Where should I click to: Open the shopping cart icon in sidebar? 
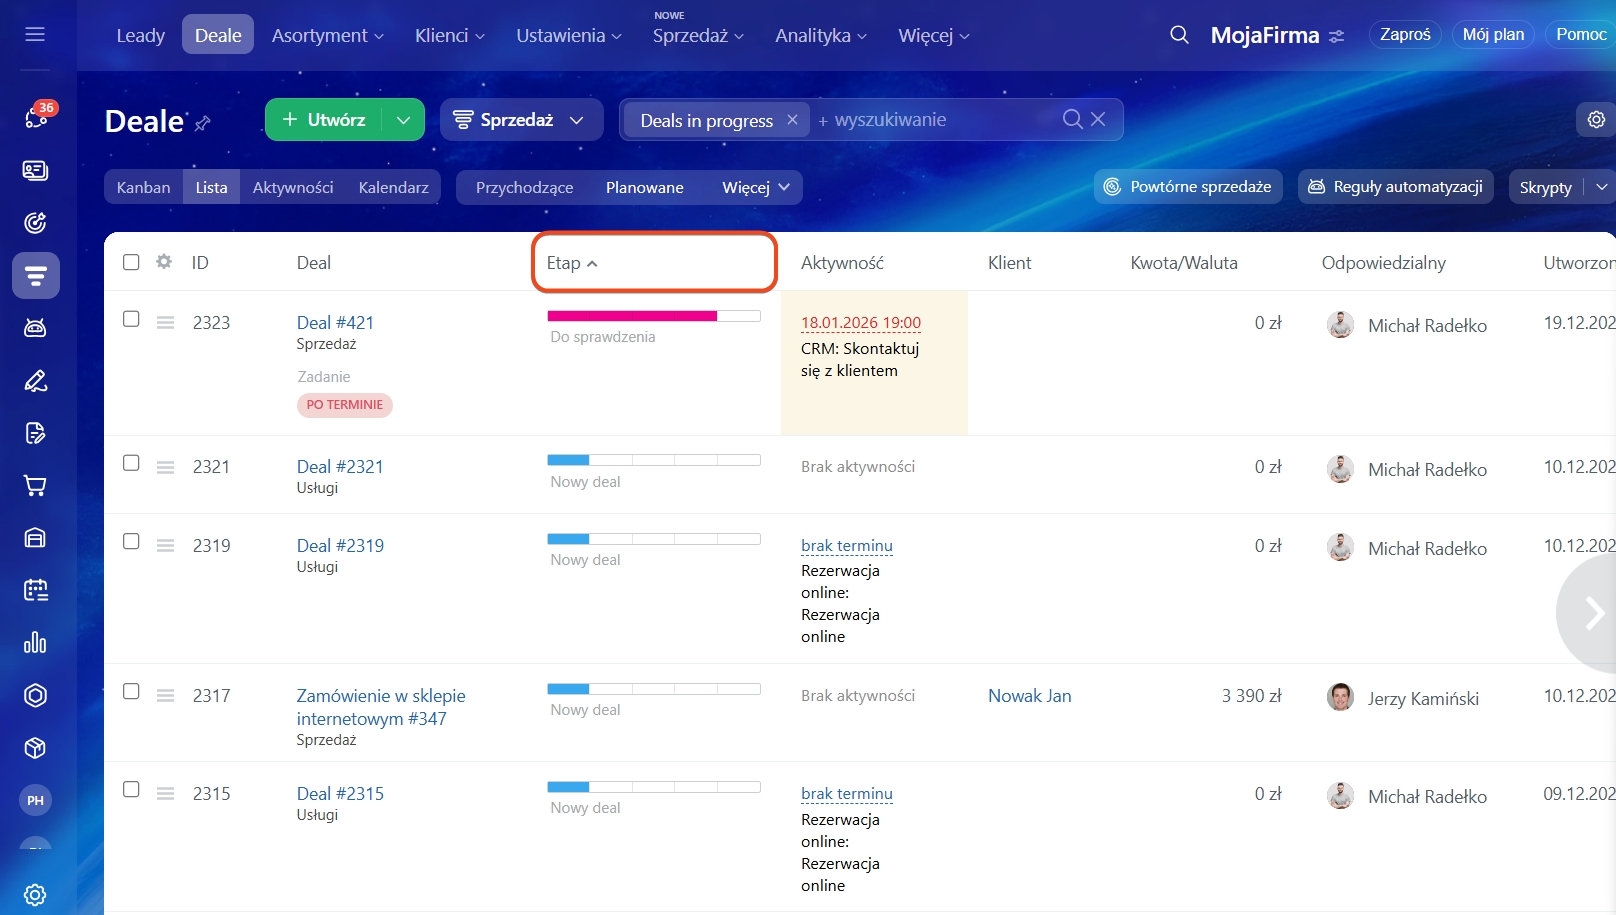click(x=35, y=486)
